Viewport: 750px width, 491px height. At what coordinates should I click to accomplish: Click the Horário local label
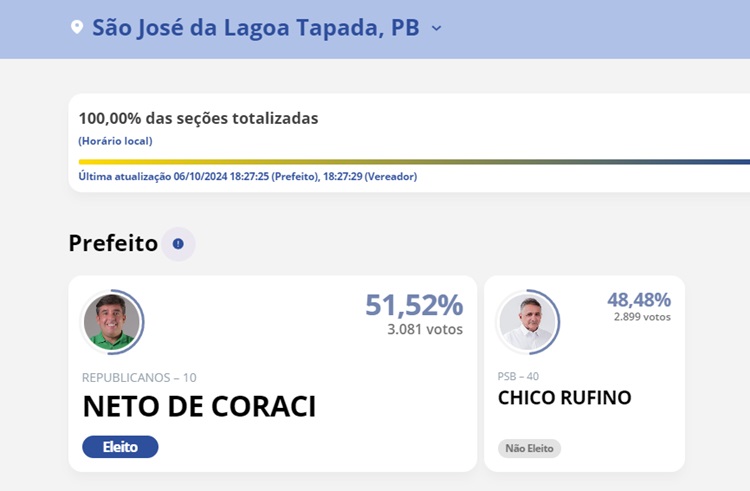click(x=115, y=141)
